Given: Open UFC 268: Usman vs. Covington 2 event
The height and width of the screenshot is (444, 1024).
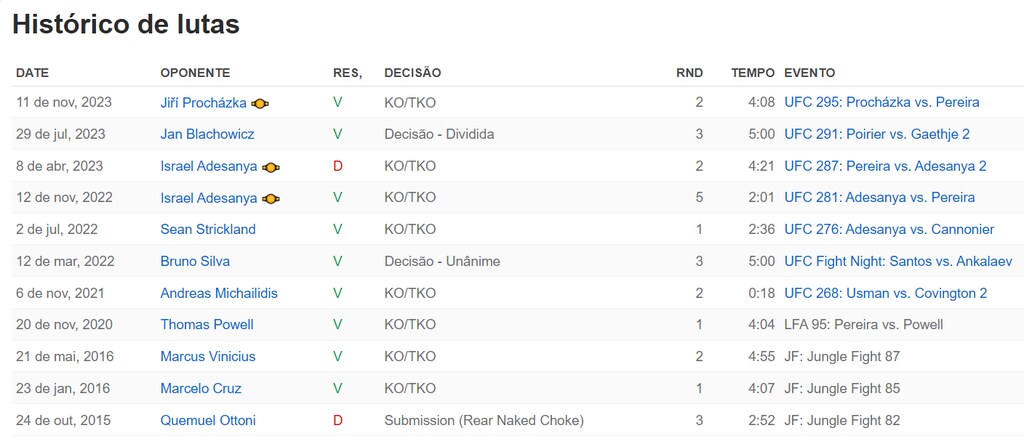Looking at the screenshot, I should (886, 293).
